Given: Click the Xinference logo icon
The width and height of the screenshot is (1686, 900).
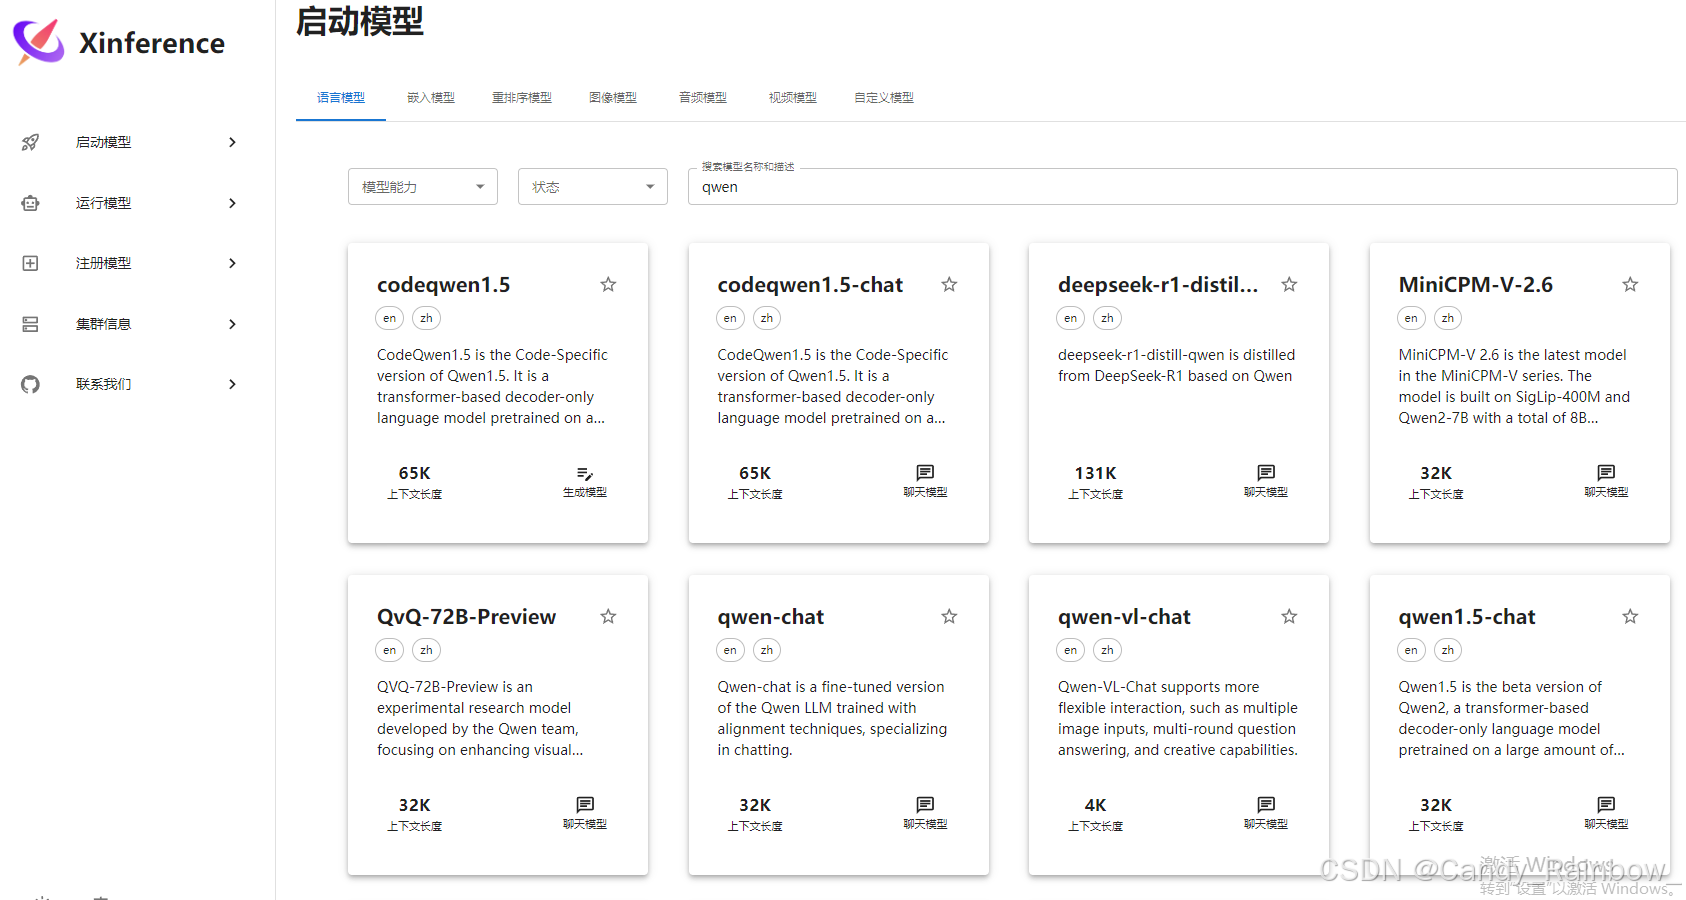Looking at the screenshot, I should pos(39,42).
